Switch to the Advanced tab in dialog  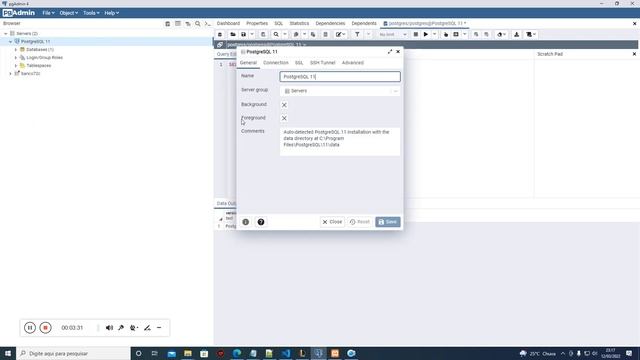coord(353,63)
